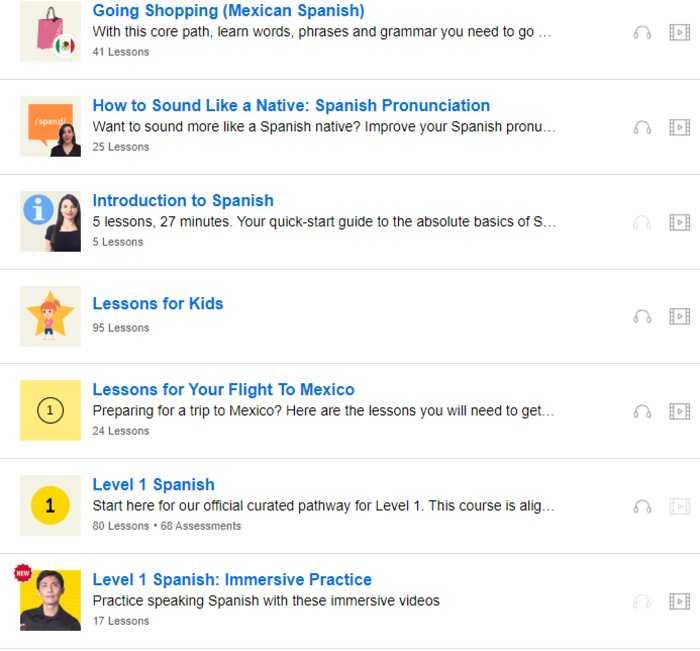
Task: Click the shopping bag course thumbnail
Action: coord(50,31)
